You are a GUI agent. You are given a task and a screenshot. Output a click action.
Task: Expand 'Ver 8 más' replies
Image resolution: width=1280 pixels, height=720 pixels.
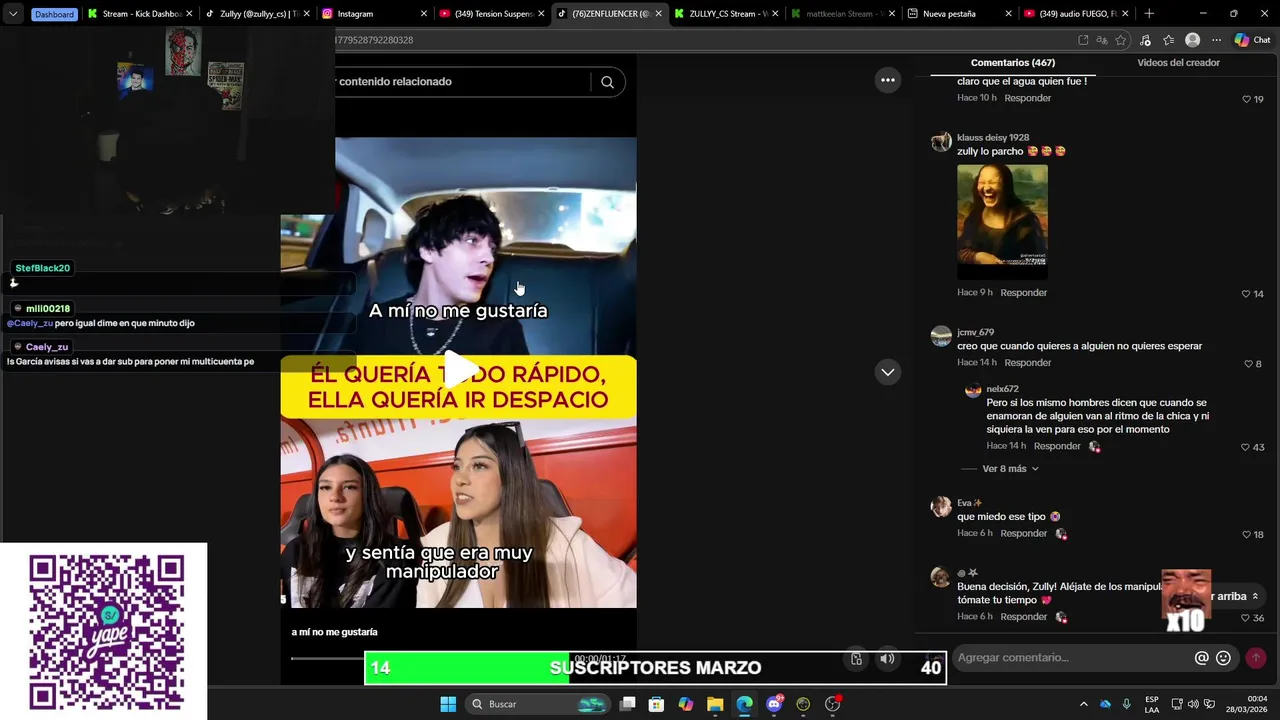coord(1010,469)
